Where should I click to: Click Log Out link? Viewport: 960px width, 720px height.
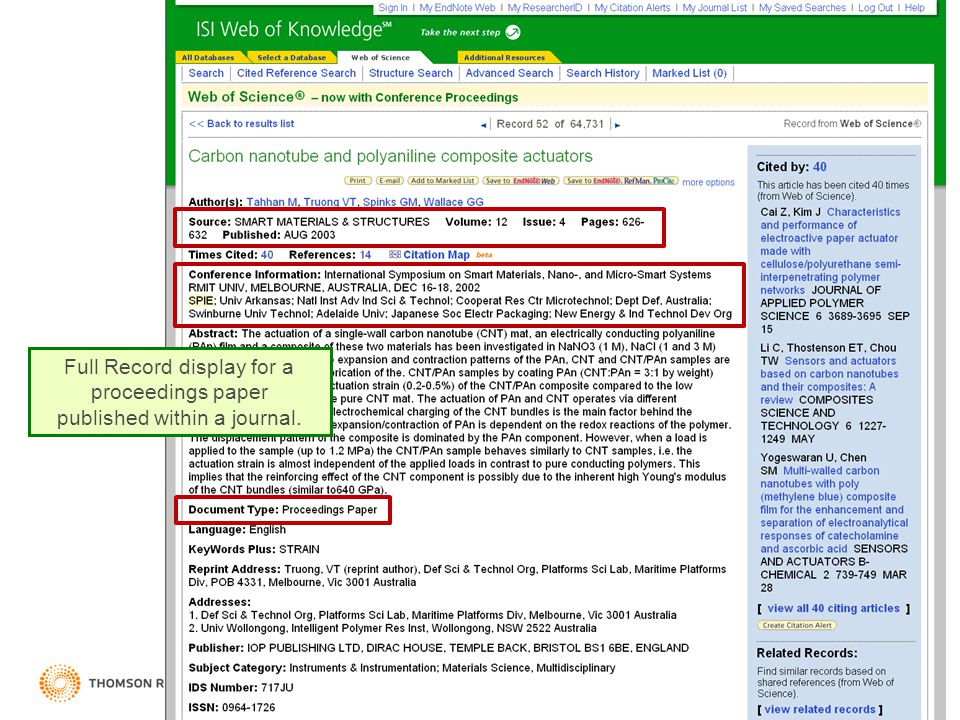click(876, 7)
